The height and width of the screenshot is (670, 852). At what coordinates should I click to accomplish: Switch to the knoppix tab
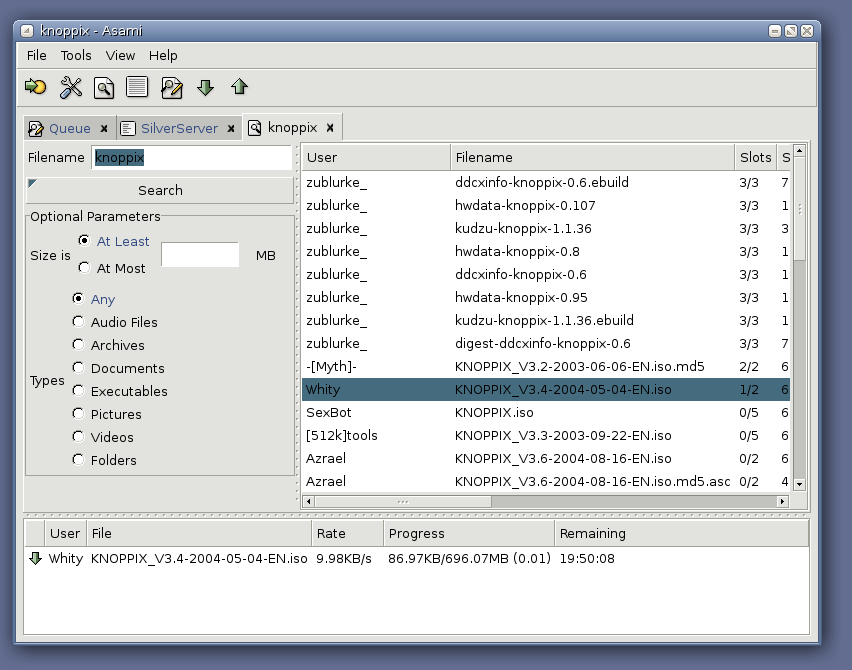[292, 128]
